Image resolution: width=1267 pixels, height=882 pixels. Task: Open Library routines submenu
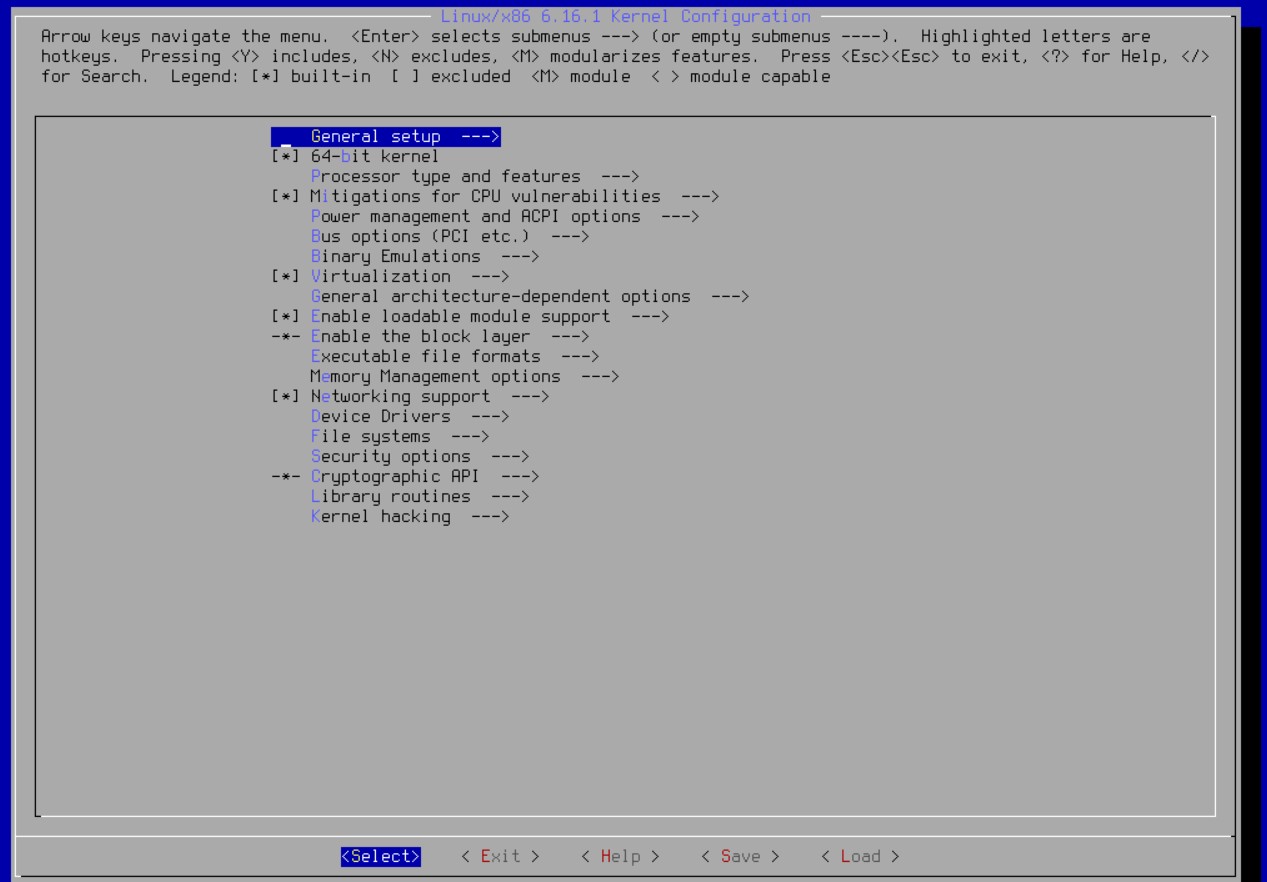pyautogui.click(x=420, y=496)
